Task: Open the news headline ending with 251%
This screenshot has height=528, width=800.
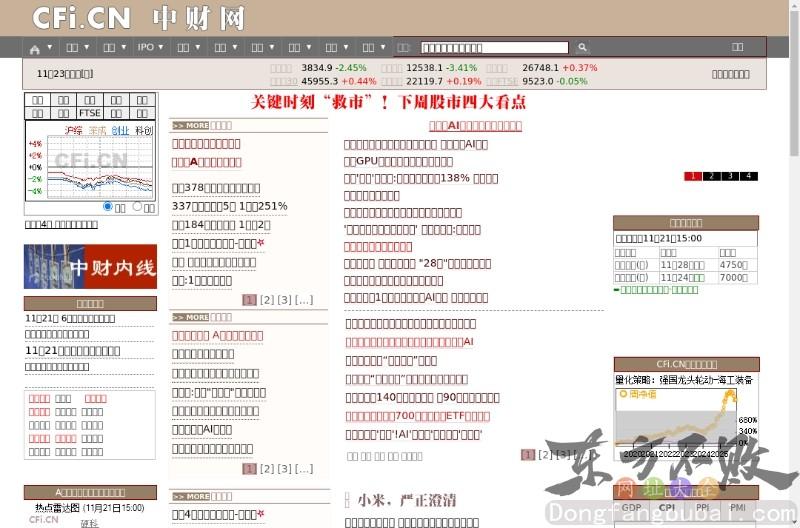Action: click(230, 206)
